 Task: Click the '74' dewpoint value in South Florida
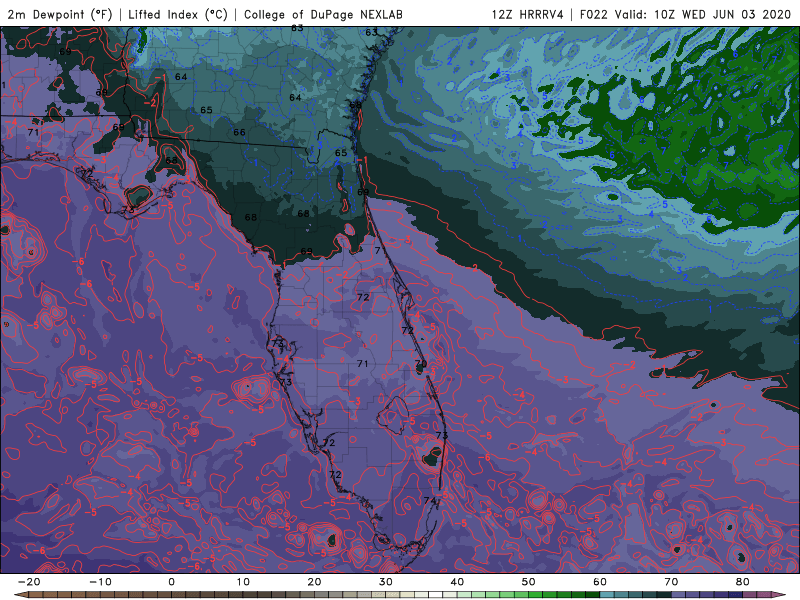pyautogui.click(x=430, y=501)
